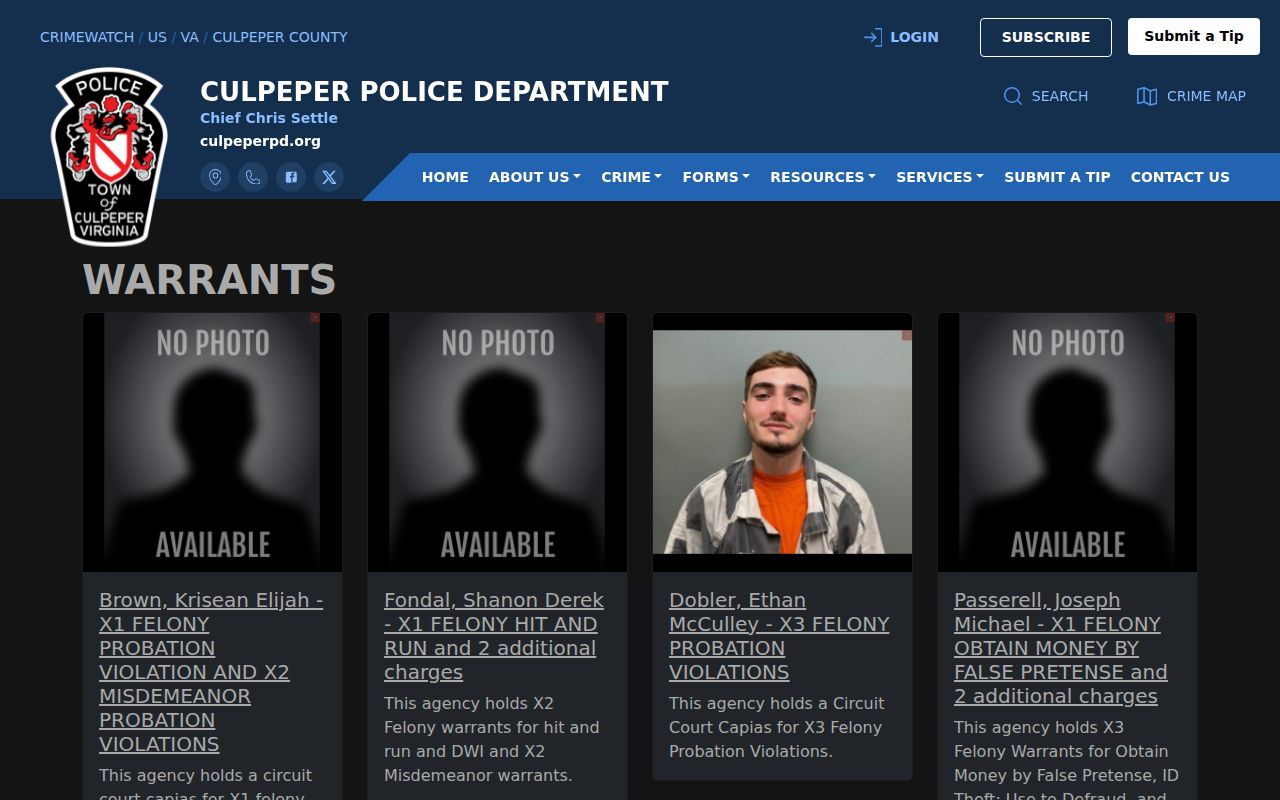
Task: Open the Crime Map icon
Action: pos(1147,96)
